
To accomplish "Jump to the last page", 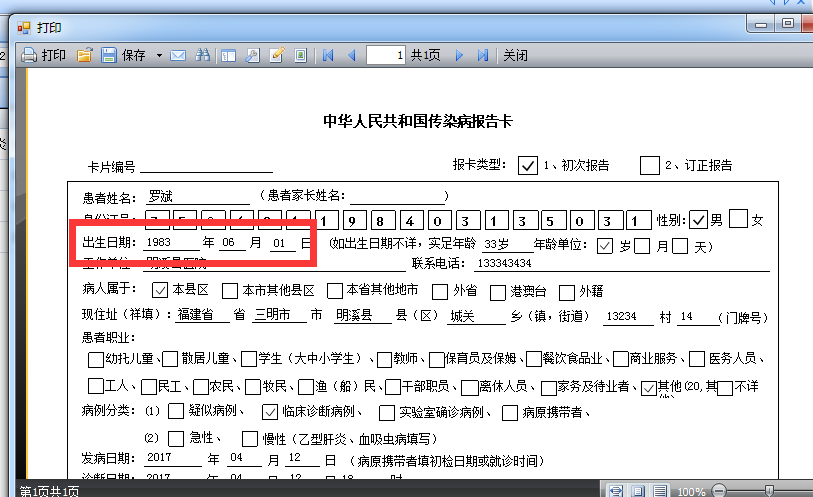I will coord(483,55).
